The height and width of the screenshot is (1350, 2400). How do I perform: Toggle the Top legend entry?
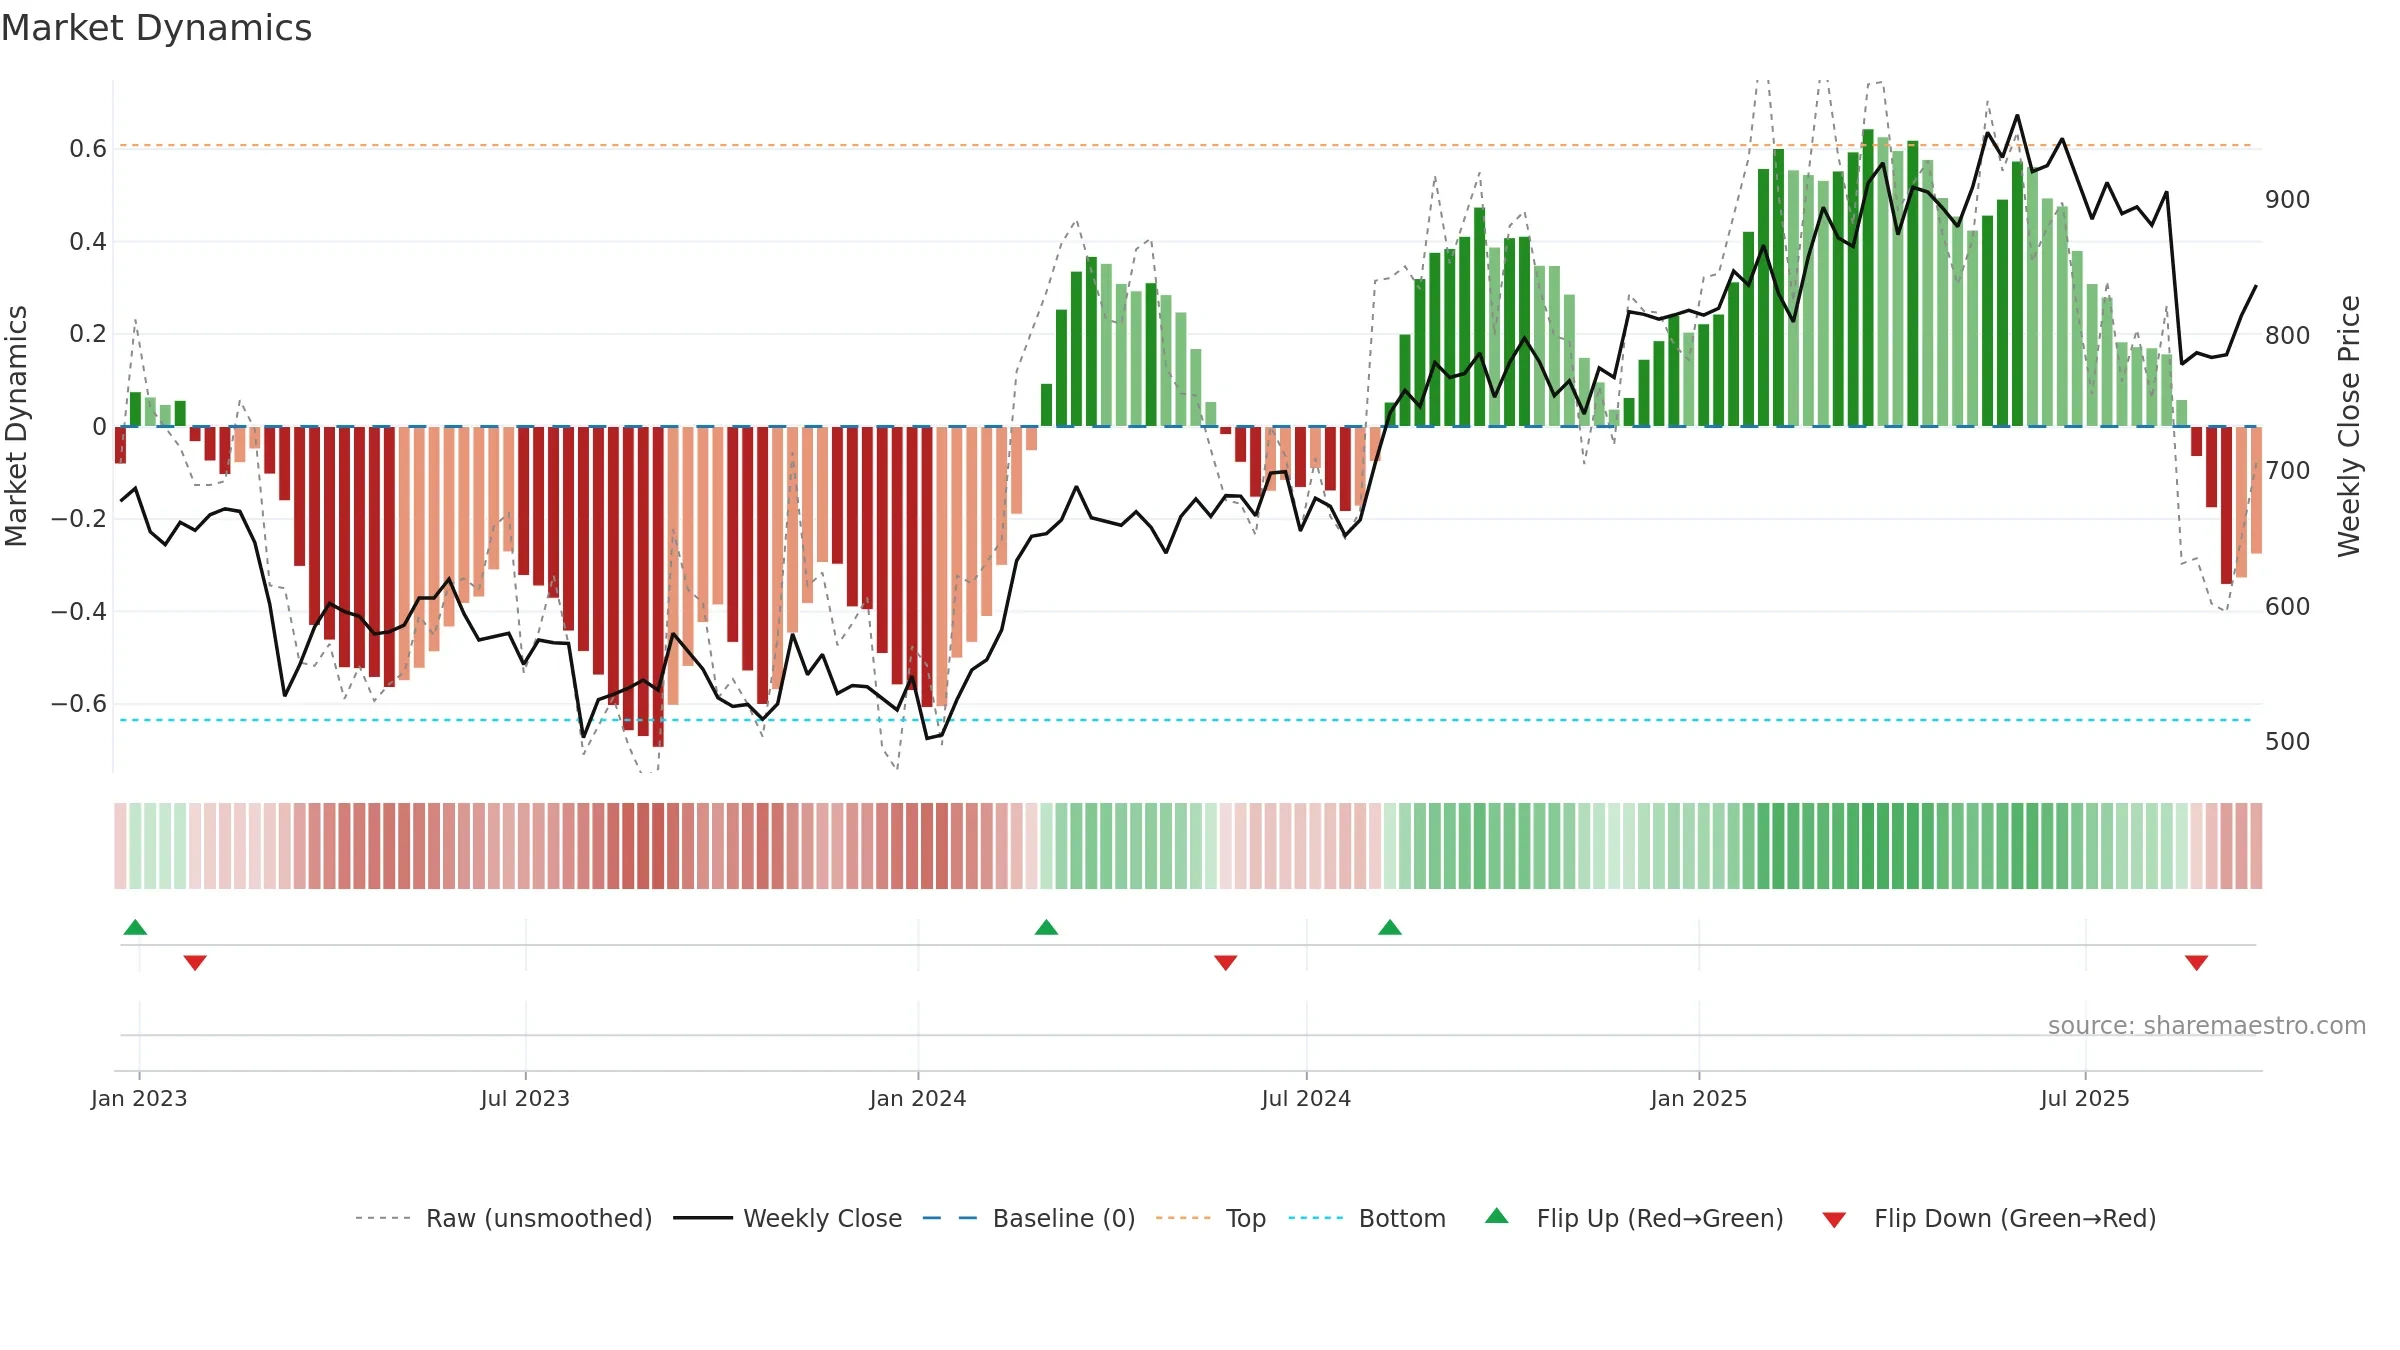click(1211, 1218)
